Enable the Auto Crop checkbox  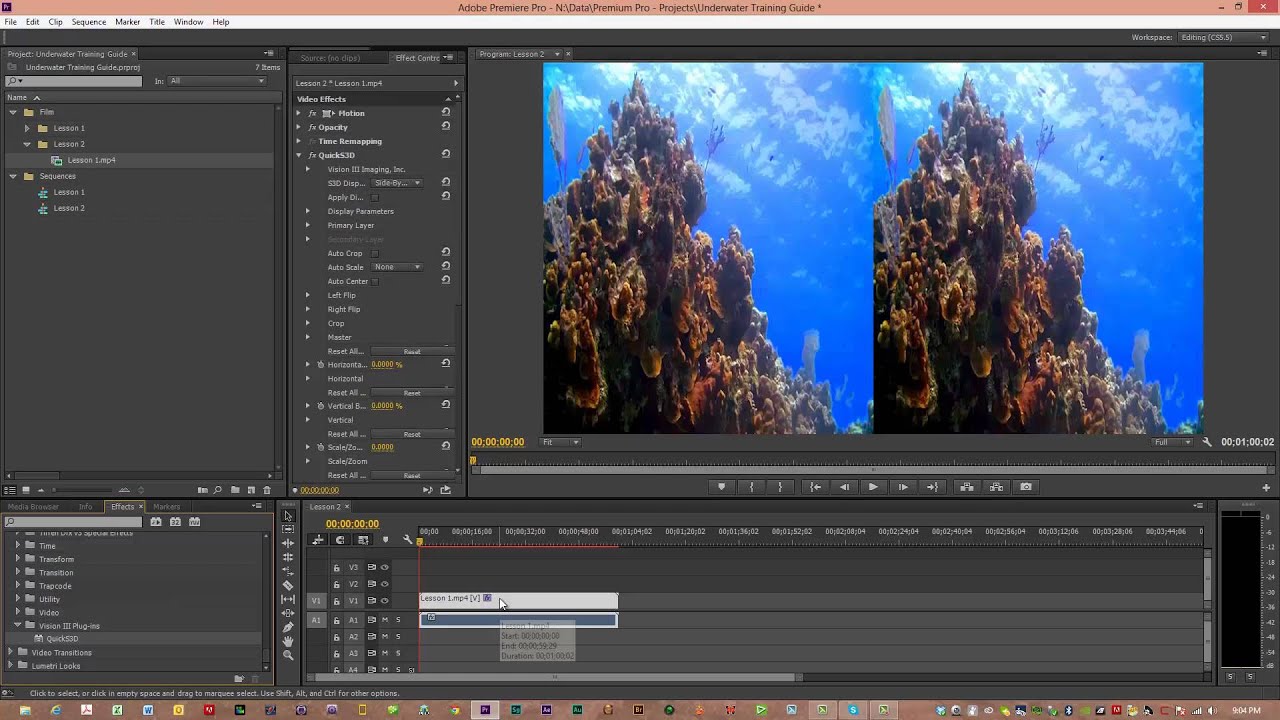[375, 253]
